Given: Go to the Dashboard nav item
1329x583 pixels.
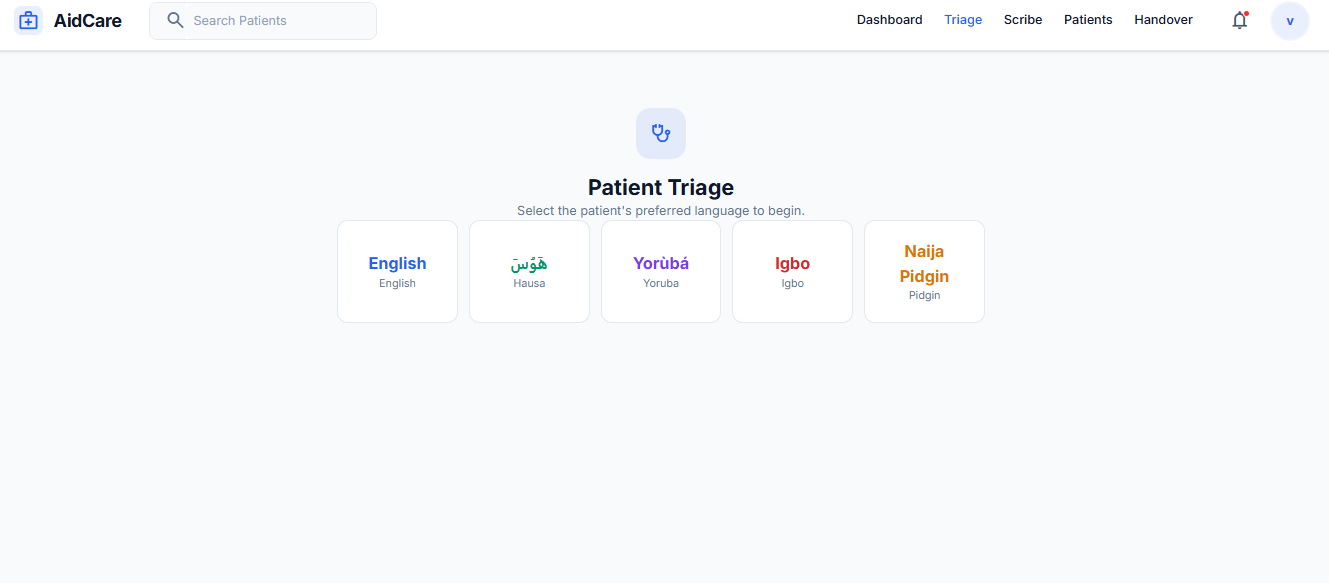Looking at the screenshot, I should [x=889, y=20].
